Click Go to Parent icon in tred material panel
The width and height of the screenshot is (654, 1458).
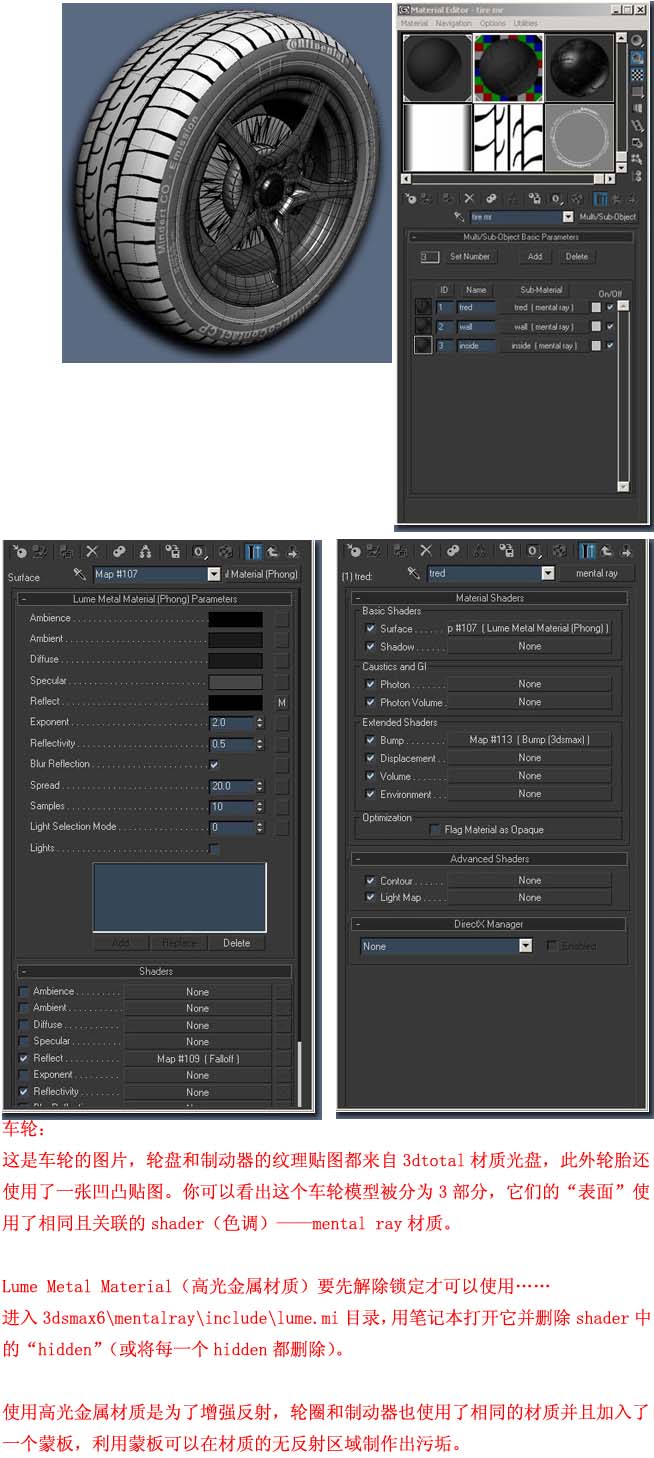click(x=606, y=550)
